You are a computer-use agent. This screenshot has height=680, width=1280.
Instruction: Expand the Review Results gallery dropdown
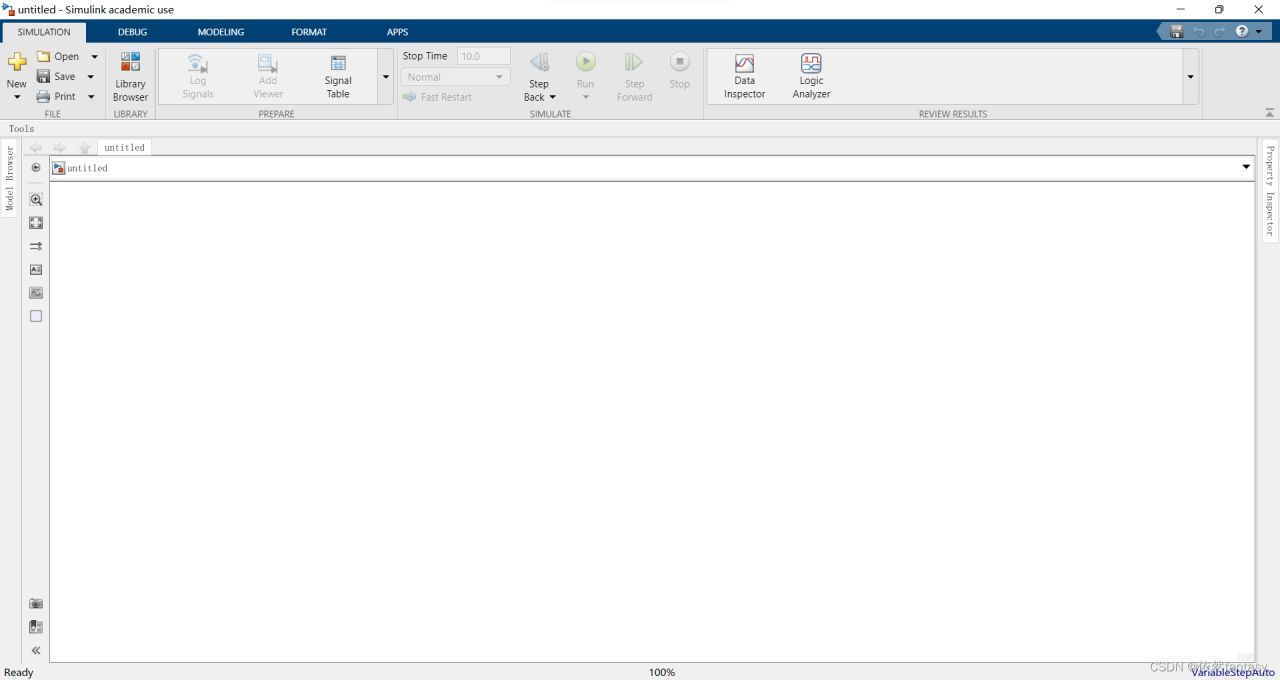tap(1190, 77)
